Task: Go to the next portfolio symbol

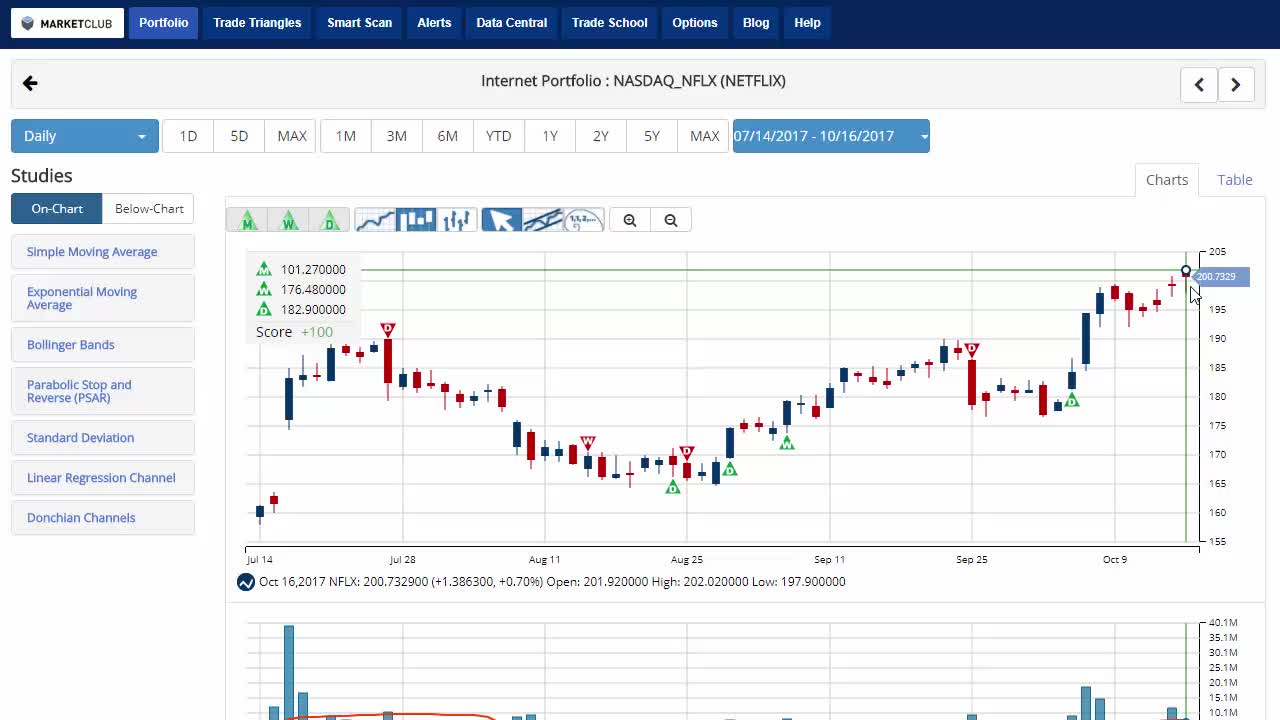Action: (1236, 85)
